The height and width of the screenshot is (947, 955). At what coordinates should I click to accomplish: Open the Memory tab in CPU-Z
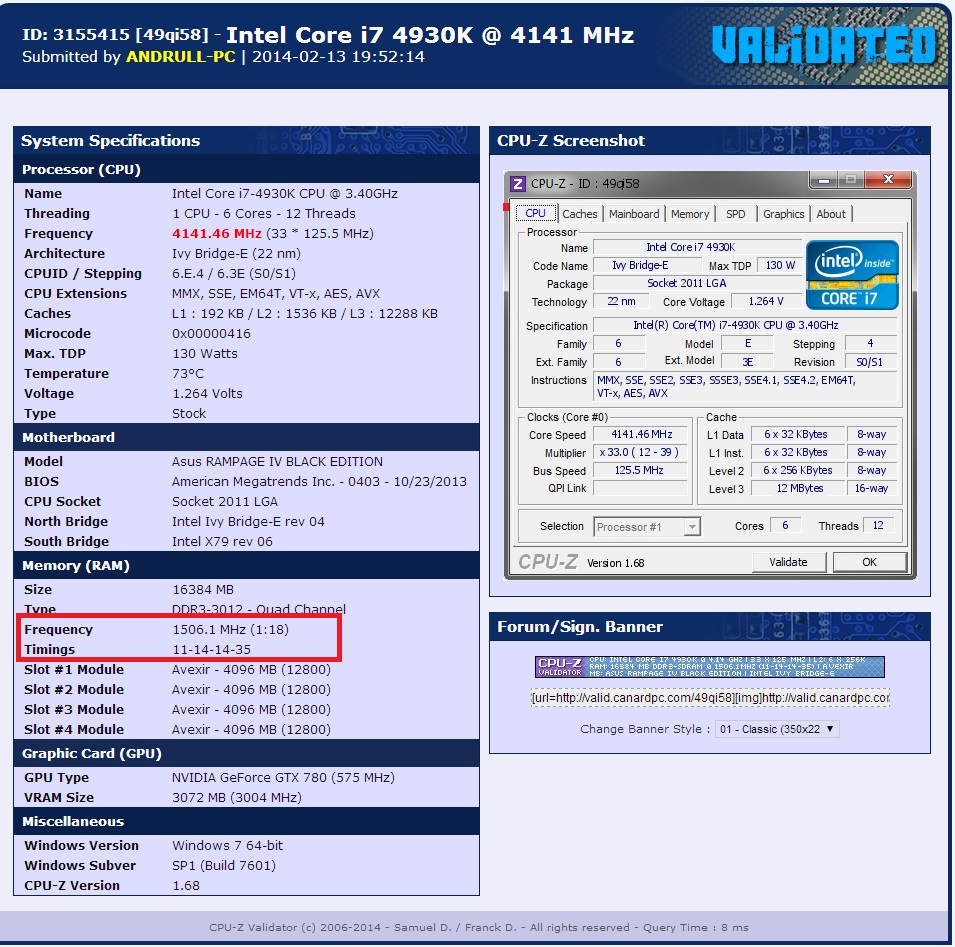pos(690,214)
